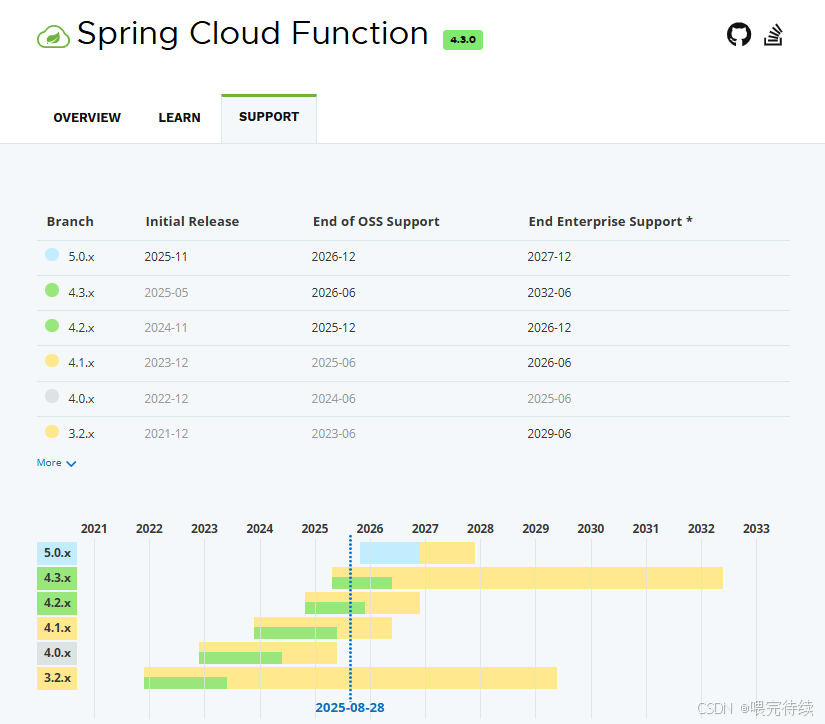The width and height of the screenshot is (825, 724).
Task: Click the 2032-06 enterprise support date
Action: 549,293
